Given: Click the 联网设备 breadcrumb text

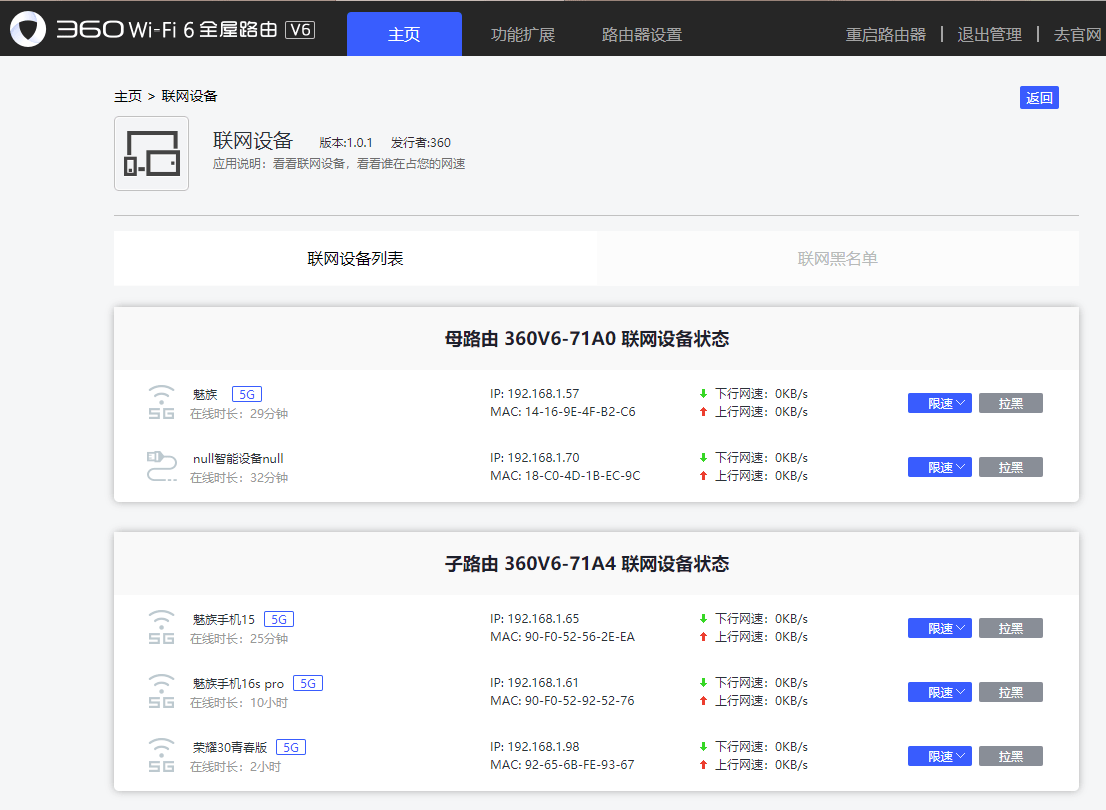Looking at the screenshot, I should (x=189, y=96).
